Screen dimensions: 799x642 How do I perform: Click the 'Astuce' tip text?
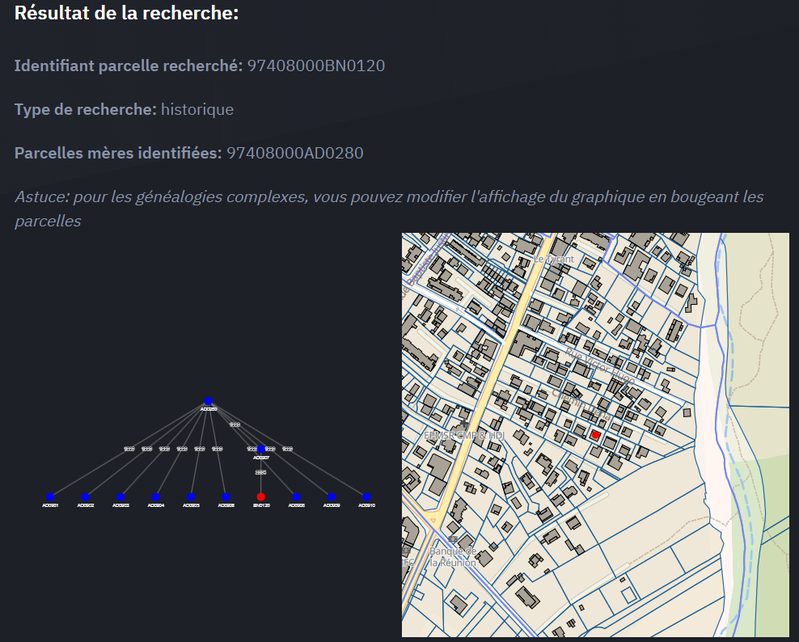(389, 209)
